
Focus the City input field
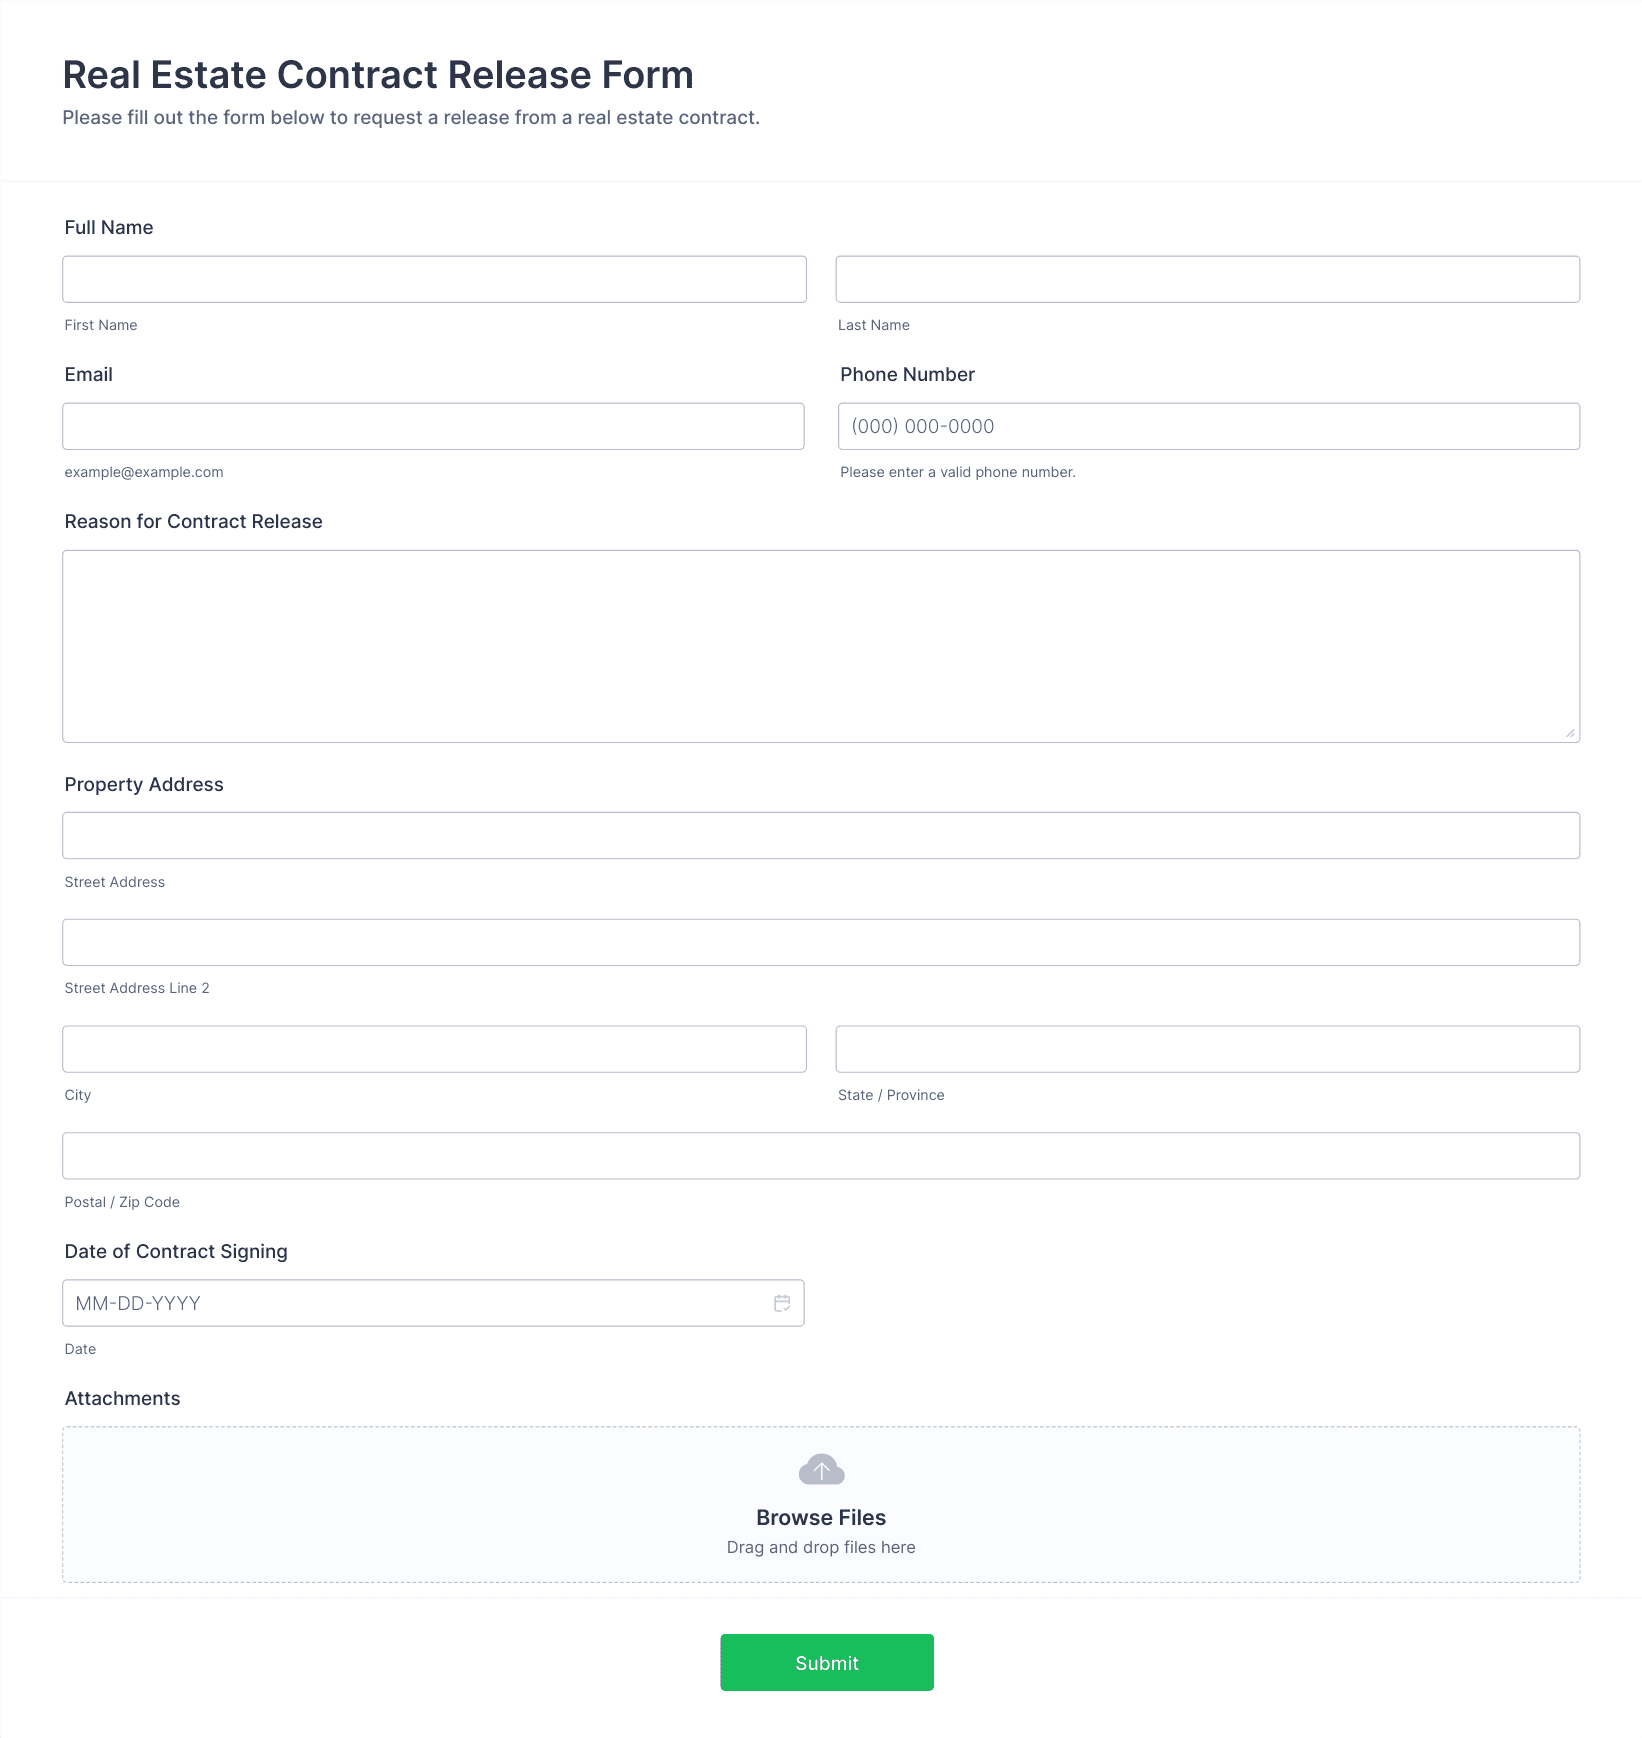434,1049
